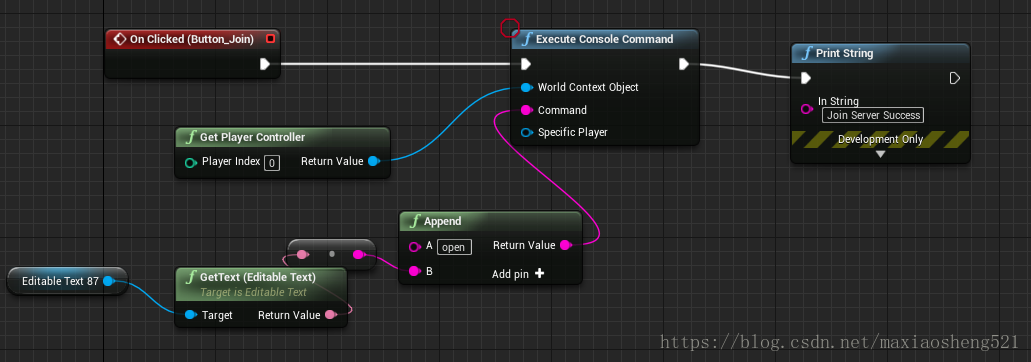Click the red delegate pin on On Clicked node
The image size is (1031, 362).
(270, 39)
